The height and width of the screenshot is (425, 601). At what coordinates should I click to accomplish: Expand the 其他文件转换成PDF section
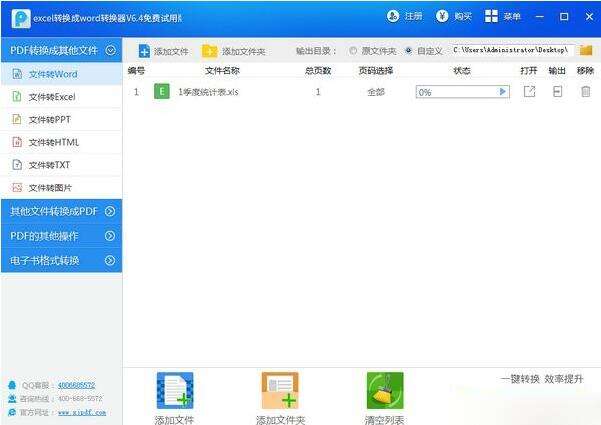click(110, 211)
